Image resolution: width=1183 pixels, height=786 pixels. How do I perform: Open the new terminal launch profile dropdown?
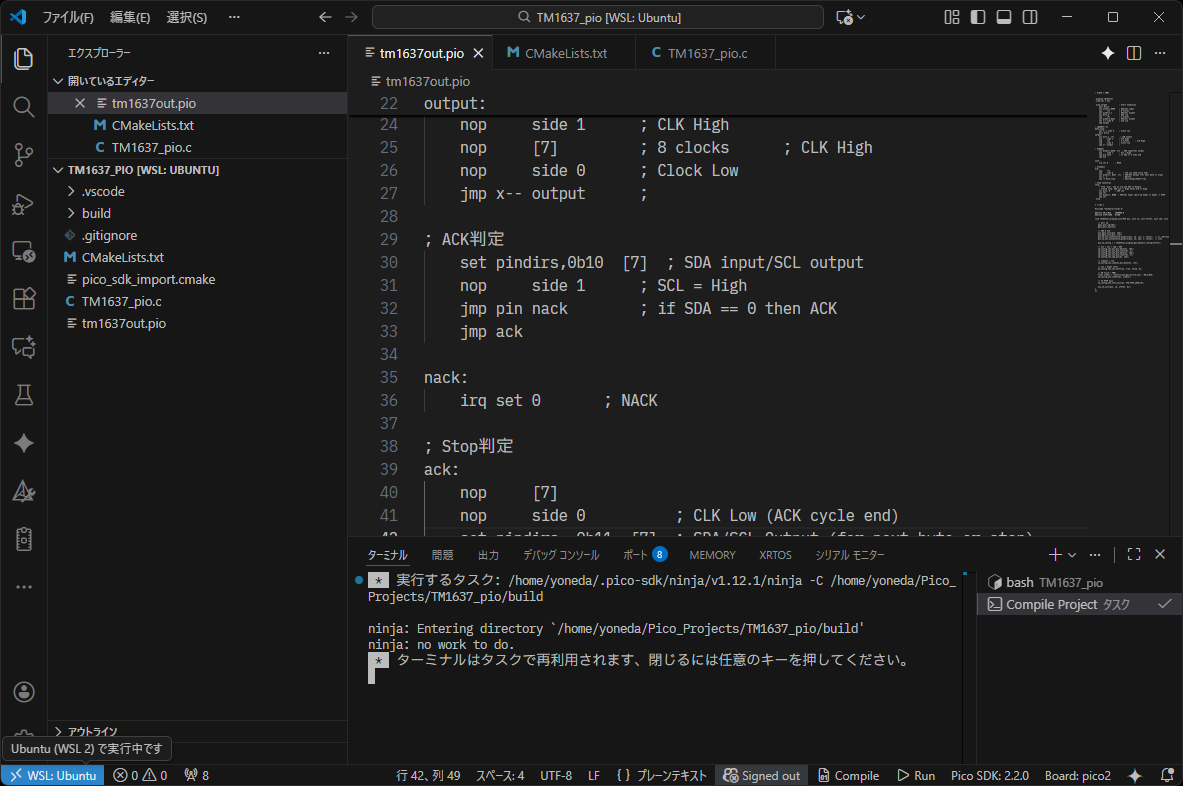click(x=1072, y=554)
